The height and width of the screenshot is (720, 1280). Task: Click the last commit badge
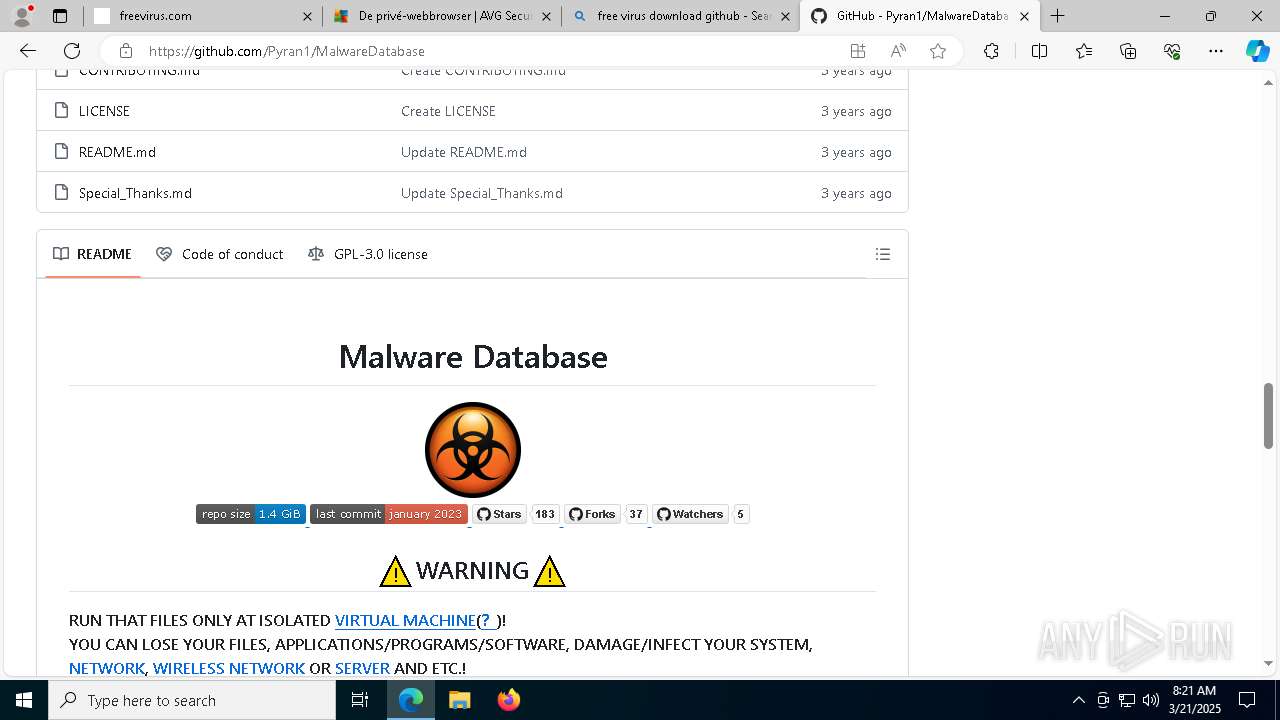(389, 514)
